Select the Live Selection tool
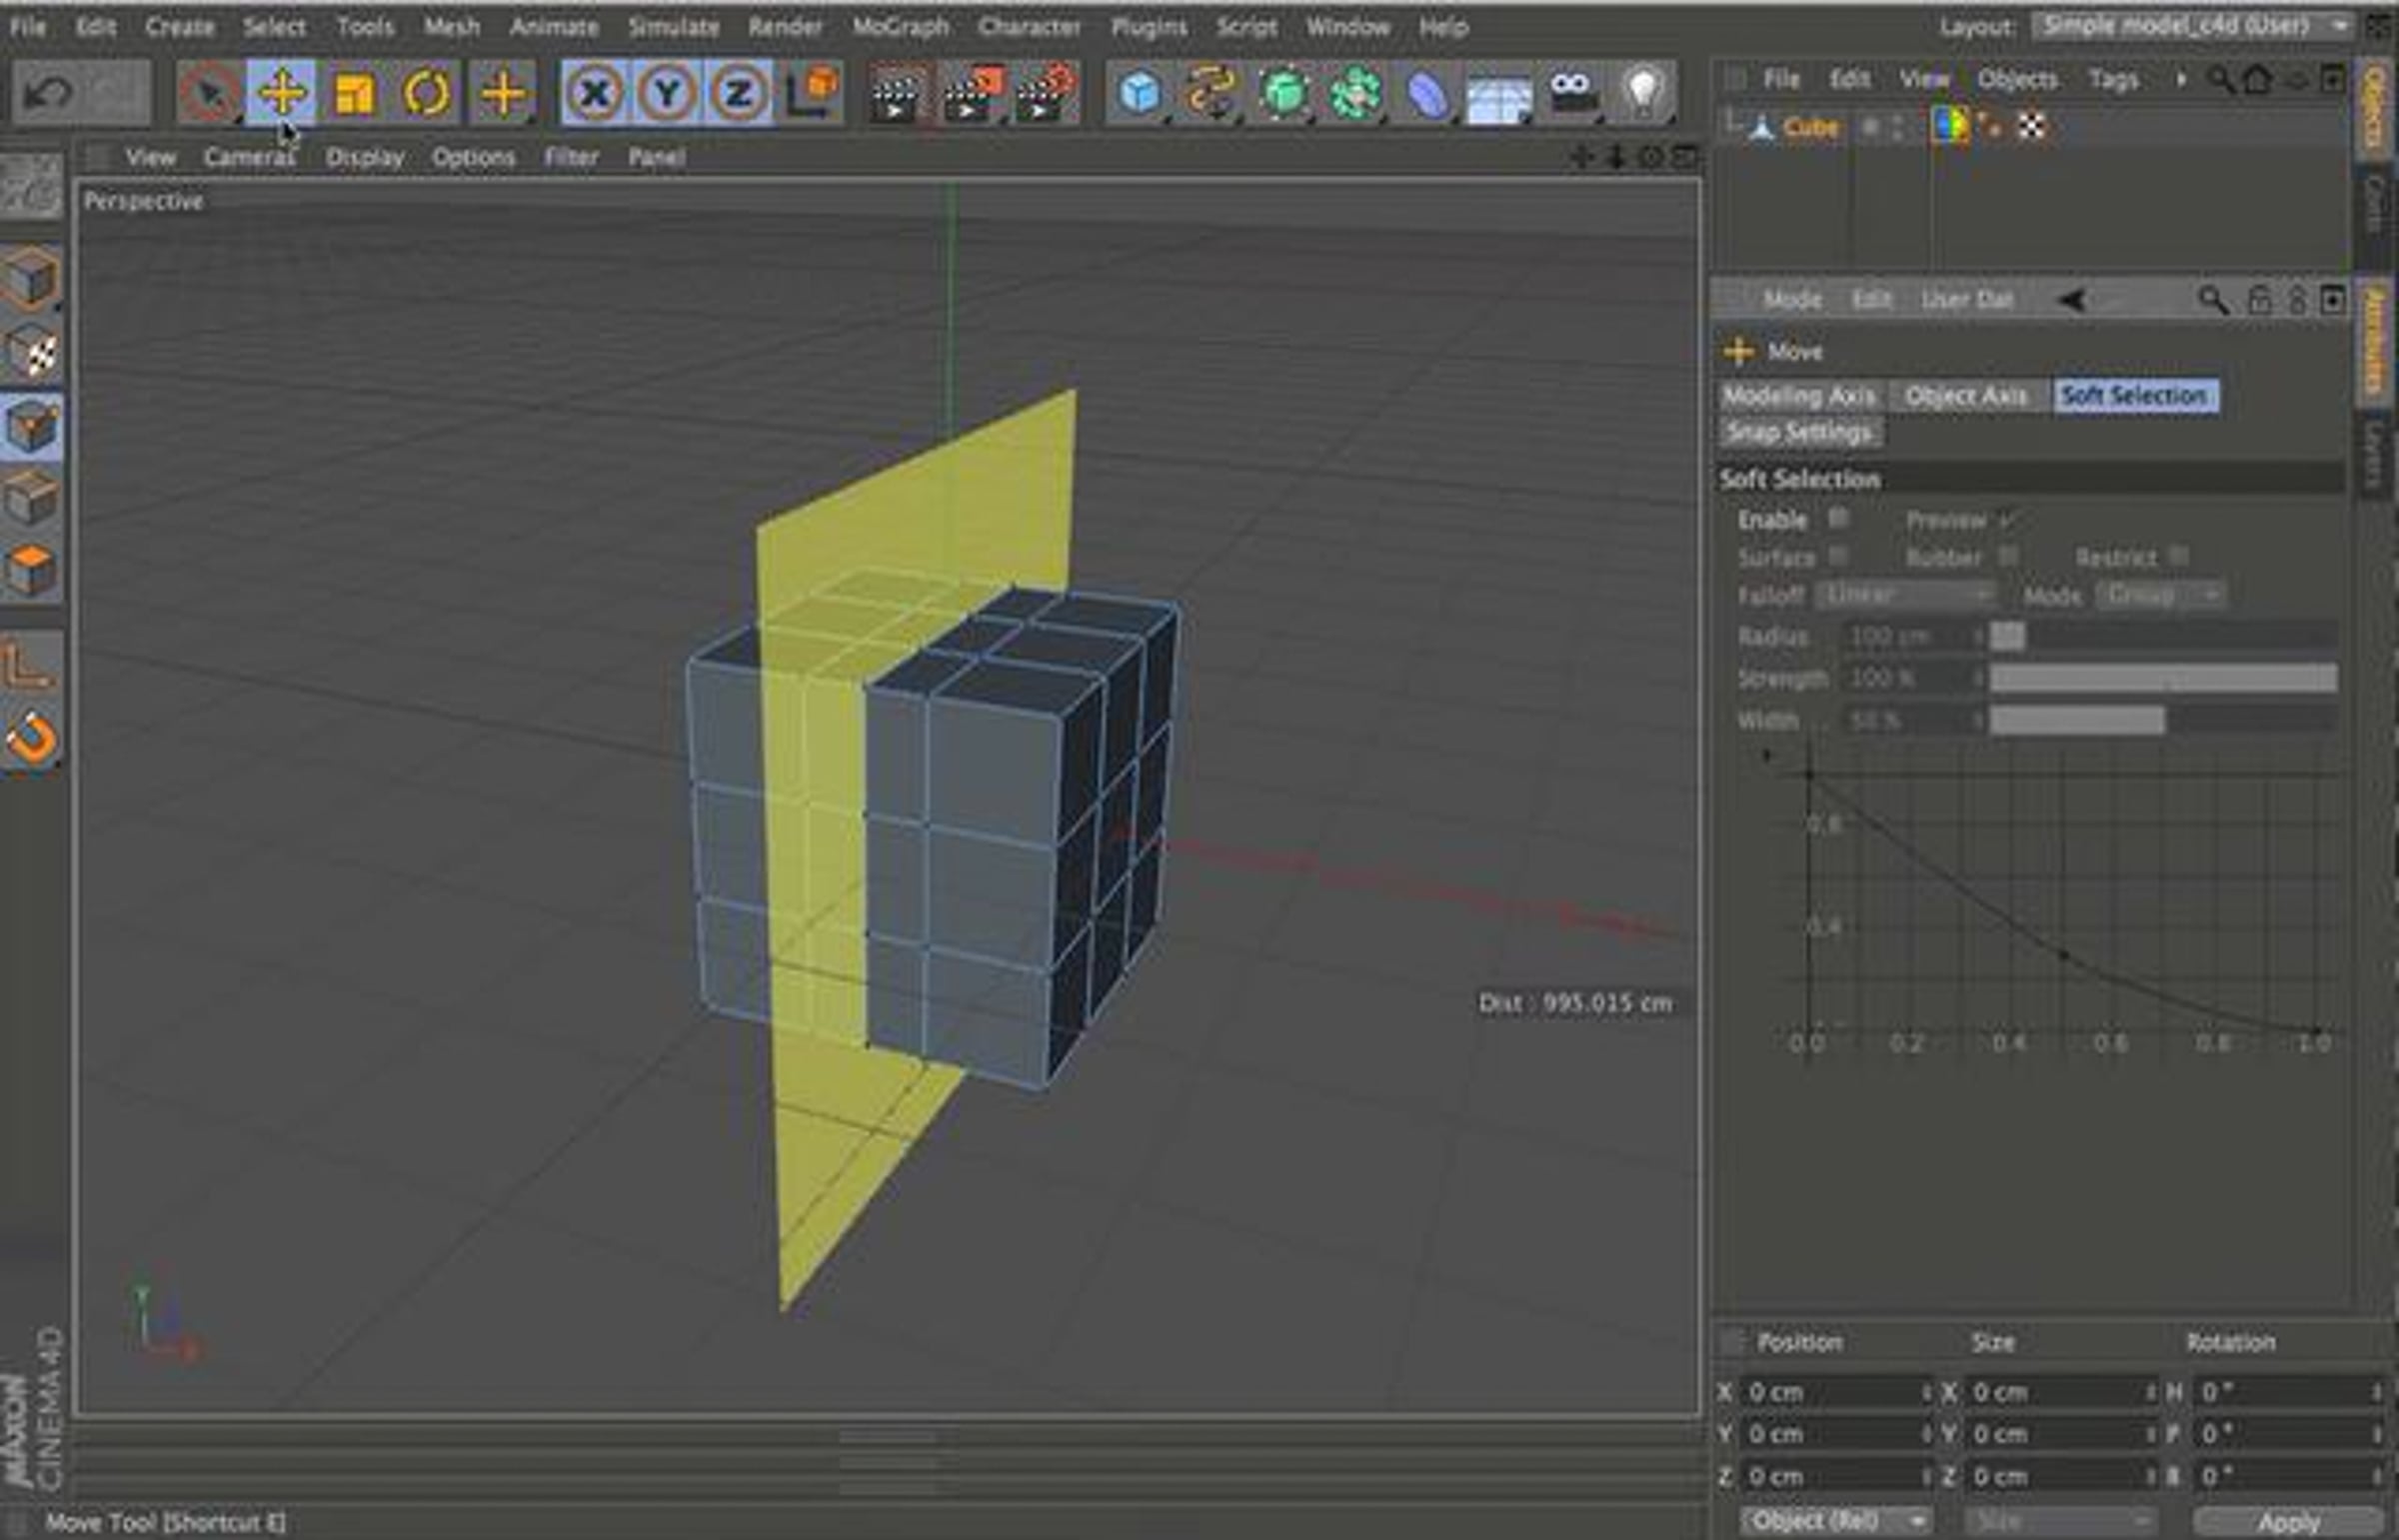The height and width of the screenshot is (1540, 2399). pos(210,93)
